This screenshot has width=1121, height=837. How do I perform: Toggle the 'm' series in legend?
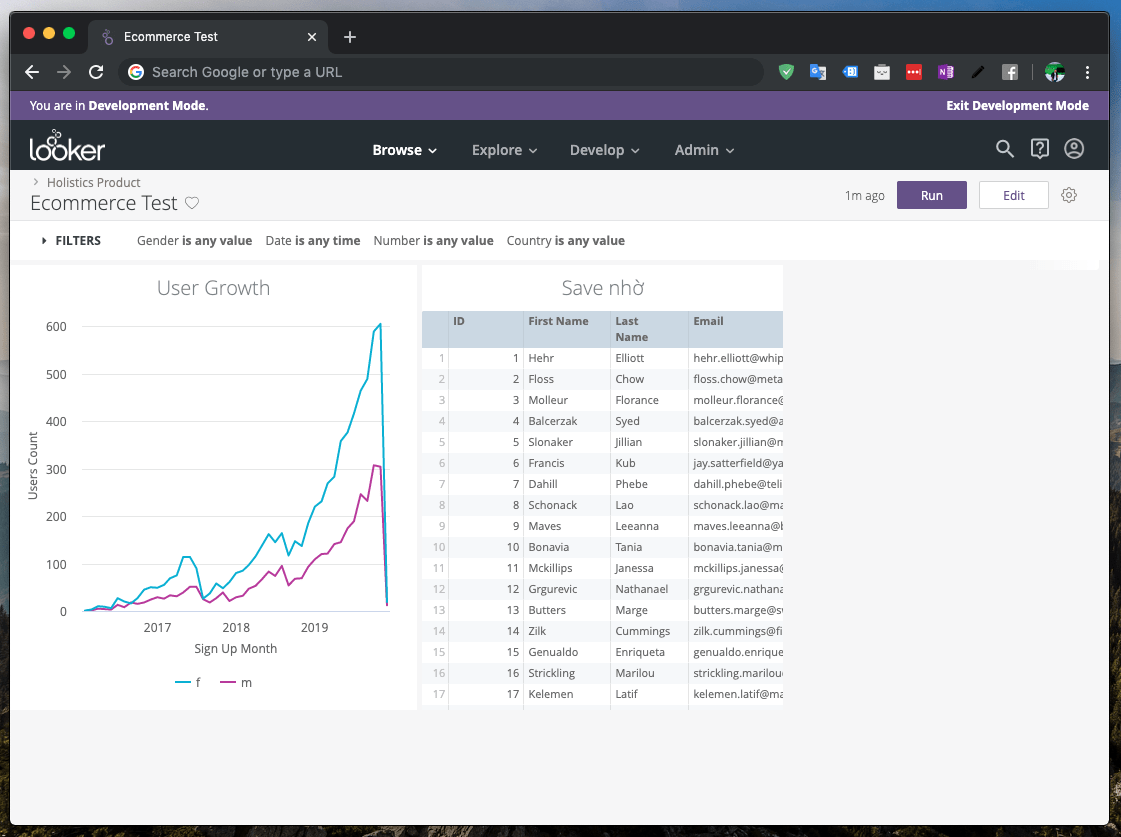(236, 683)
